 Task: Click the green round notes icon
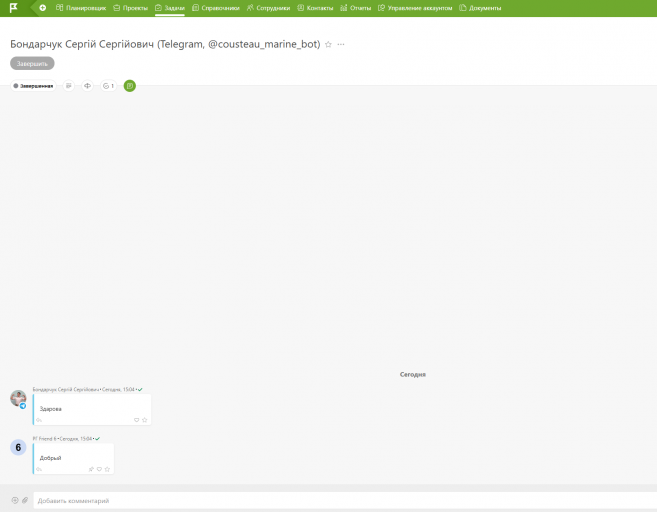pyautogui.click(x=130, y=86)
